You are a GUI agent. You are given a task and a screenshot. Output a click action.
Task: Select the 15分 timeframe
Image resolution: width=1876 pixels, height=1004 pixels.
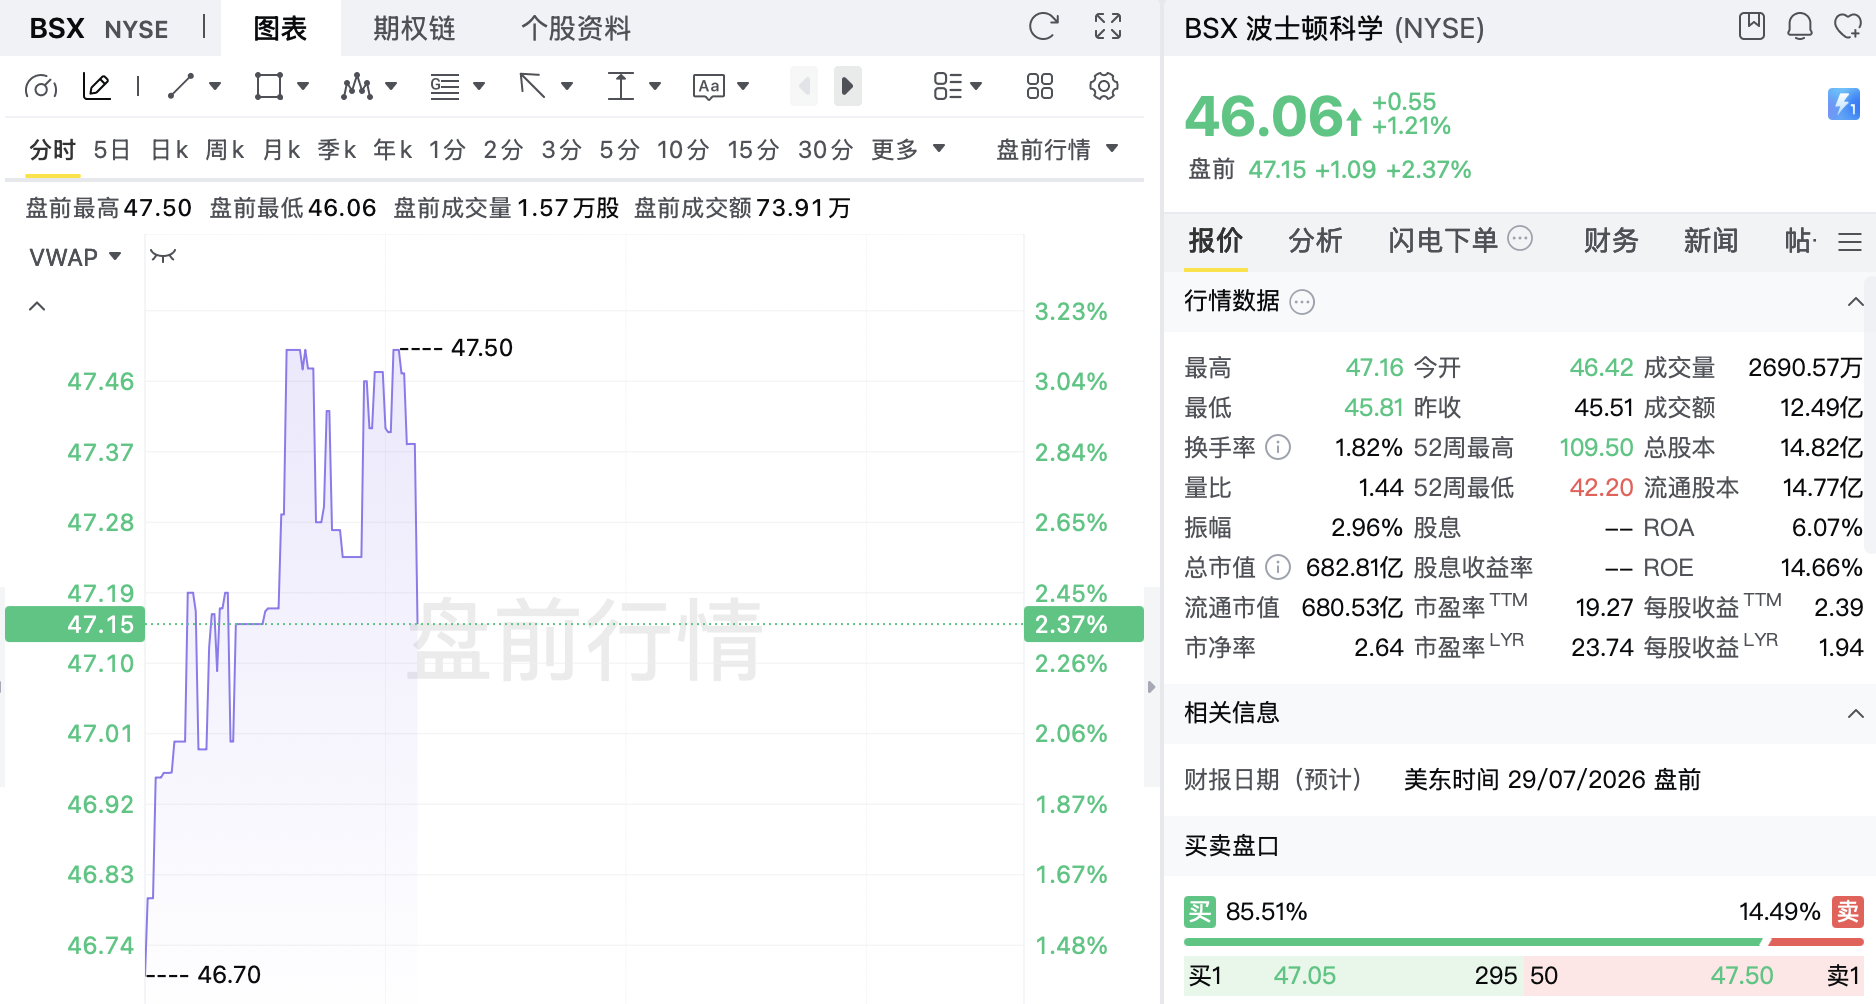click(x=753, y=149)
